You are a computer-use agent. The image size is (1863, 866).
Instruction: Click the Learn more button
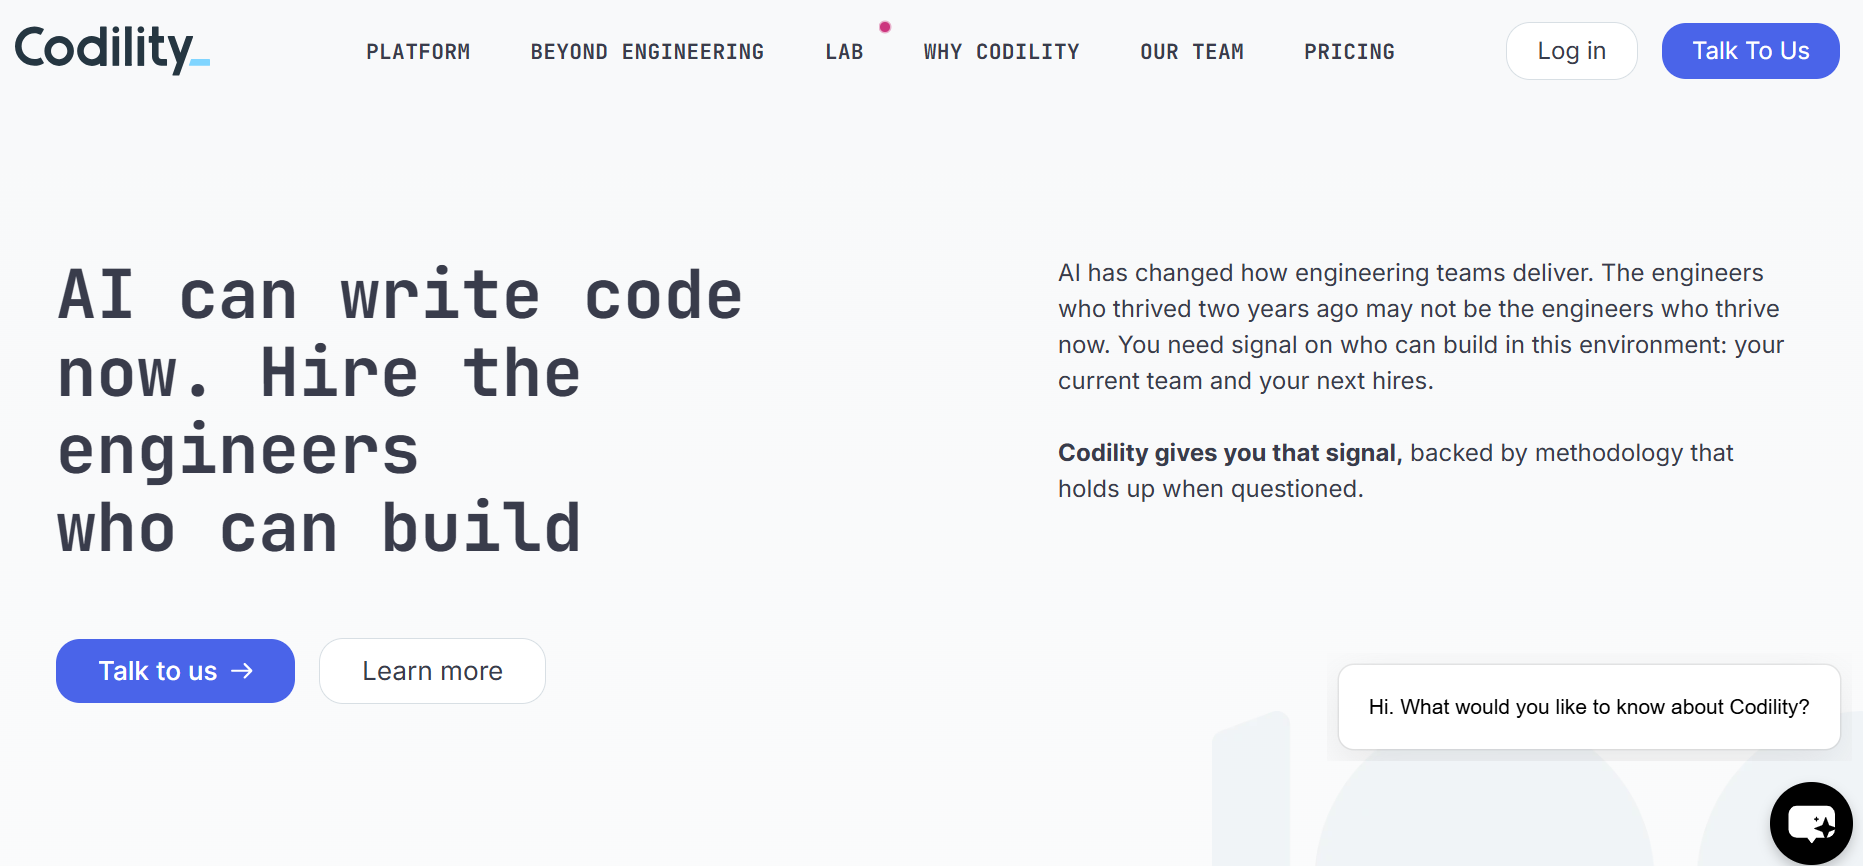click(432, 671)
